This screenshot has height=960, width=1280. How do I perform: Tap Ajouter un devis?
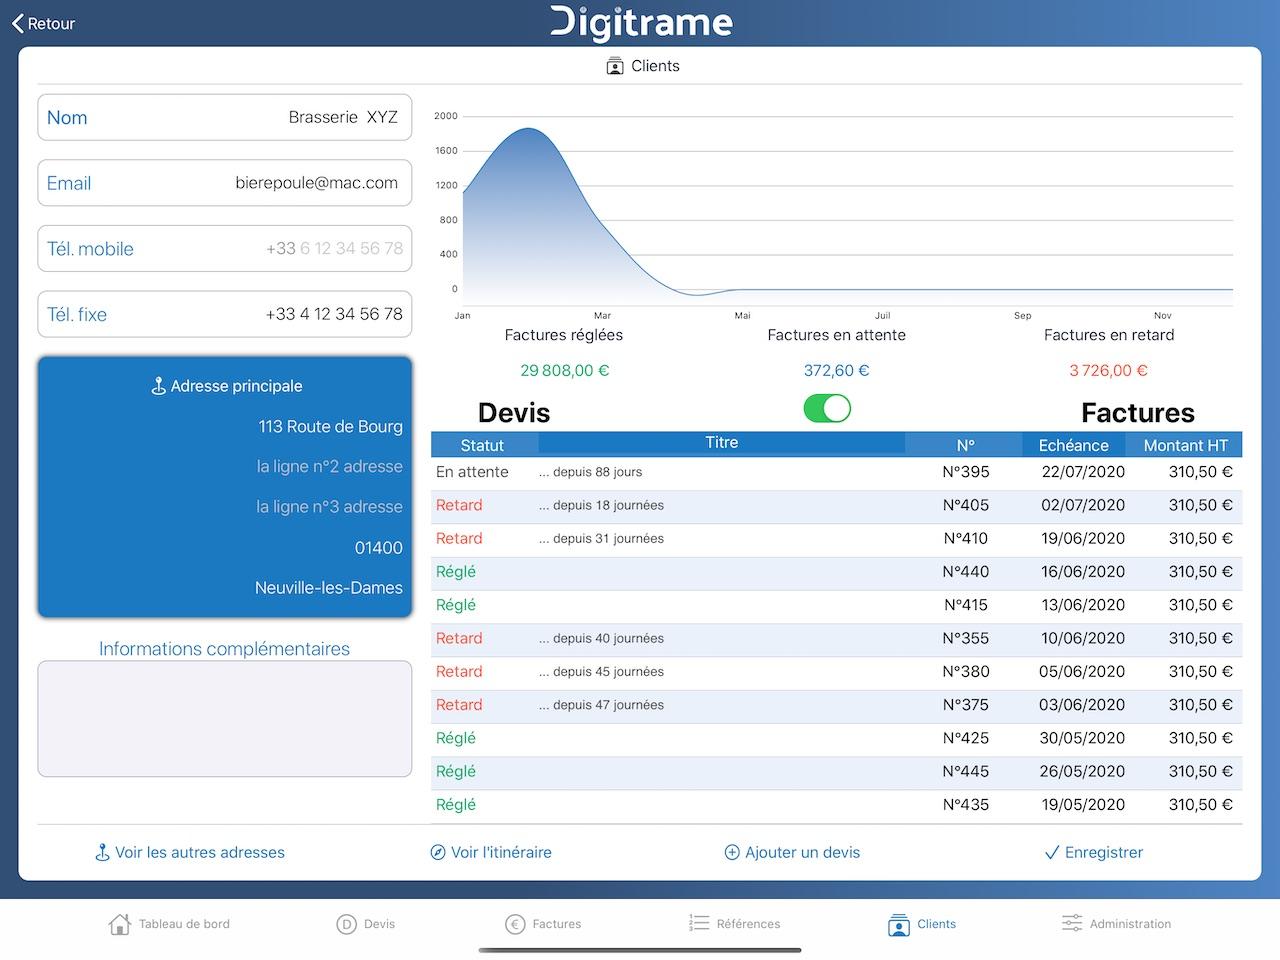tap(792, 853)
